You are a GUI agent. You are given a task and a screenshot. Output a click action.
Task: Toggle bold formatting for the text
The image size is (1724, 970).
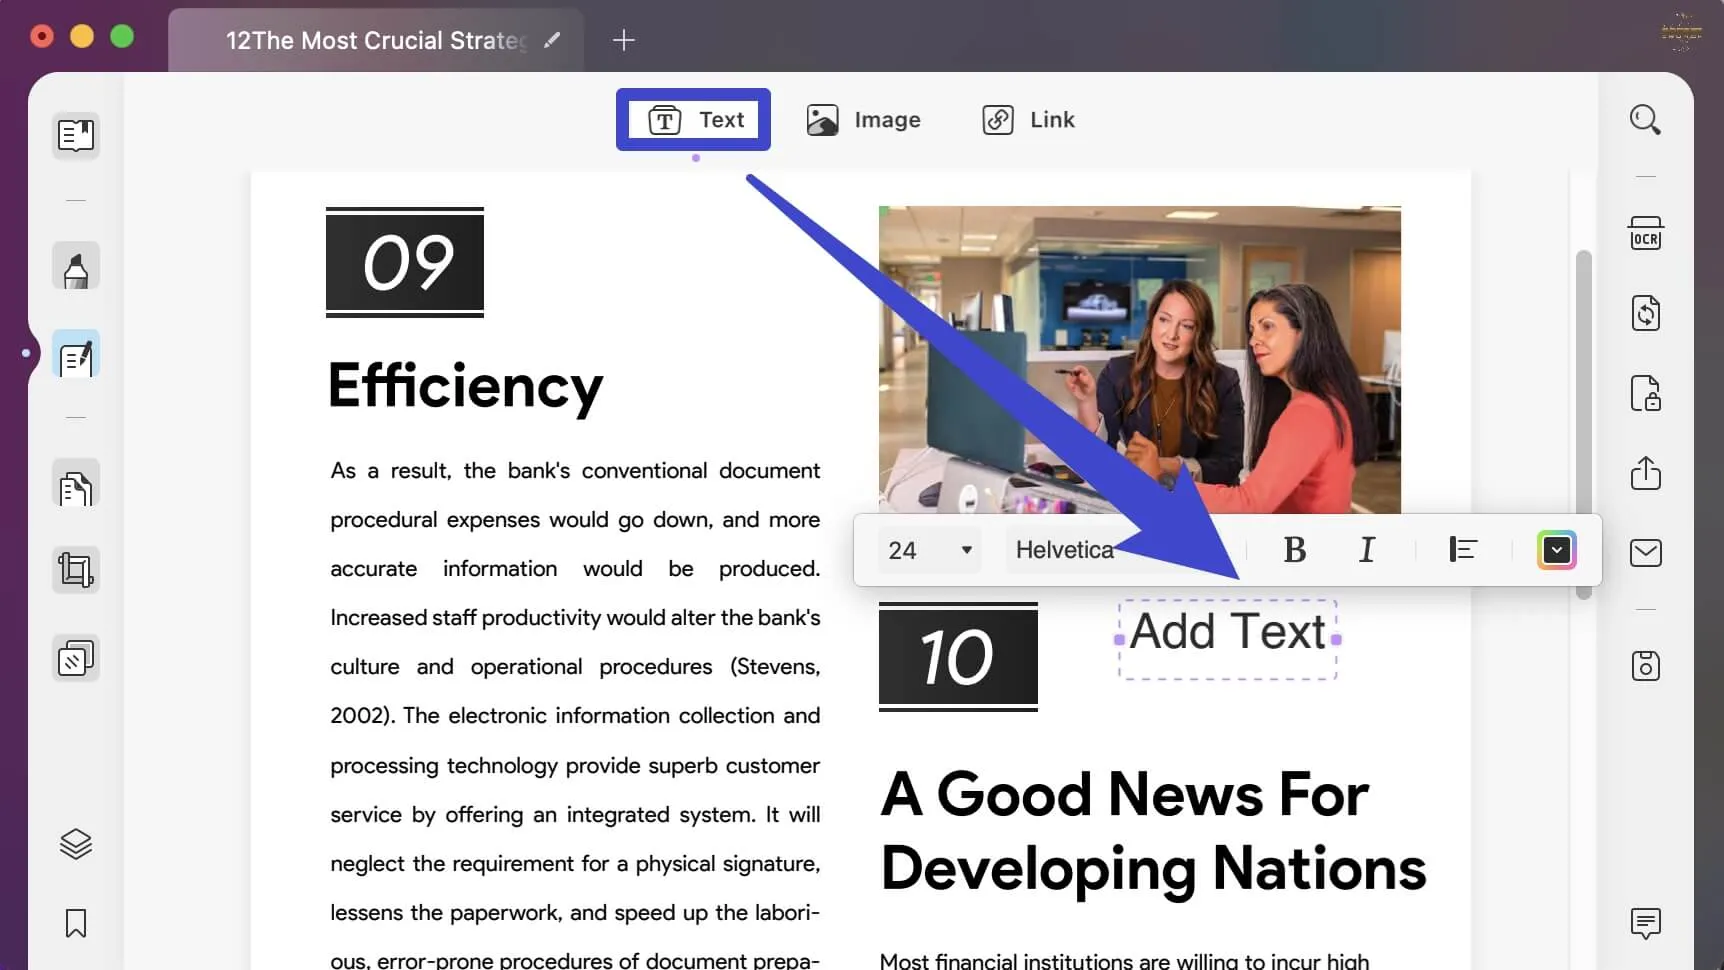click(1294, 549)
